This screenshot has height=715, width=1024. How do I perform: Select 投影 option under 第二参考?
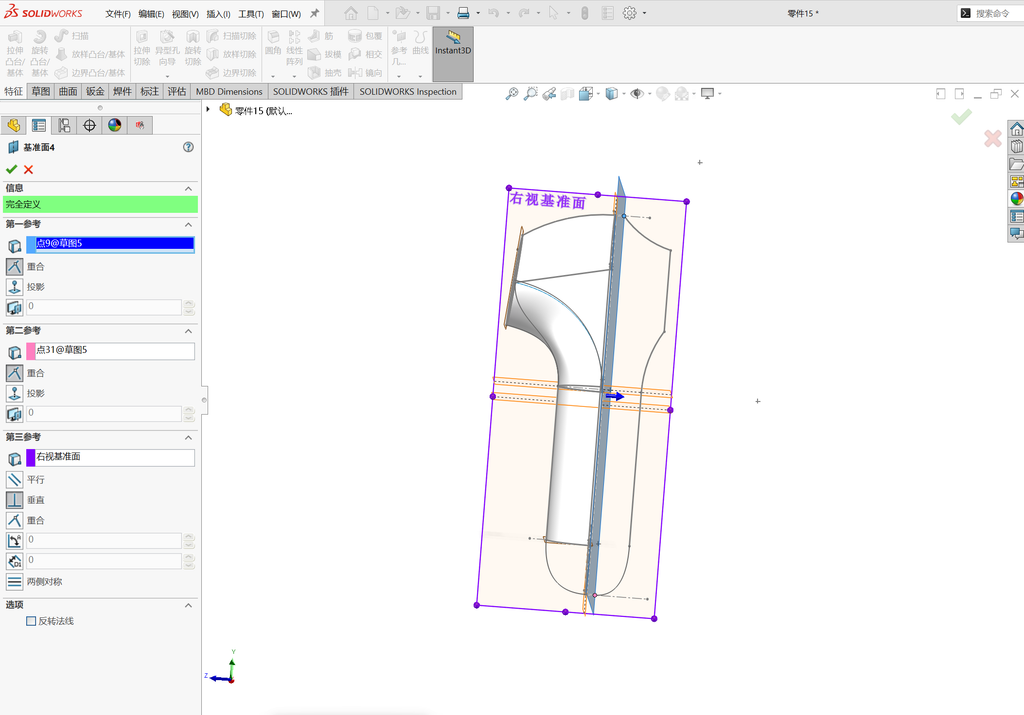pos(14,393)
